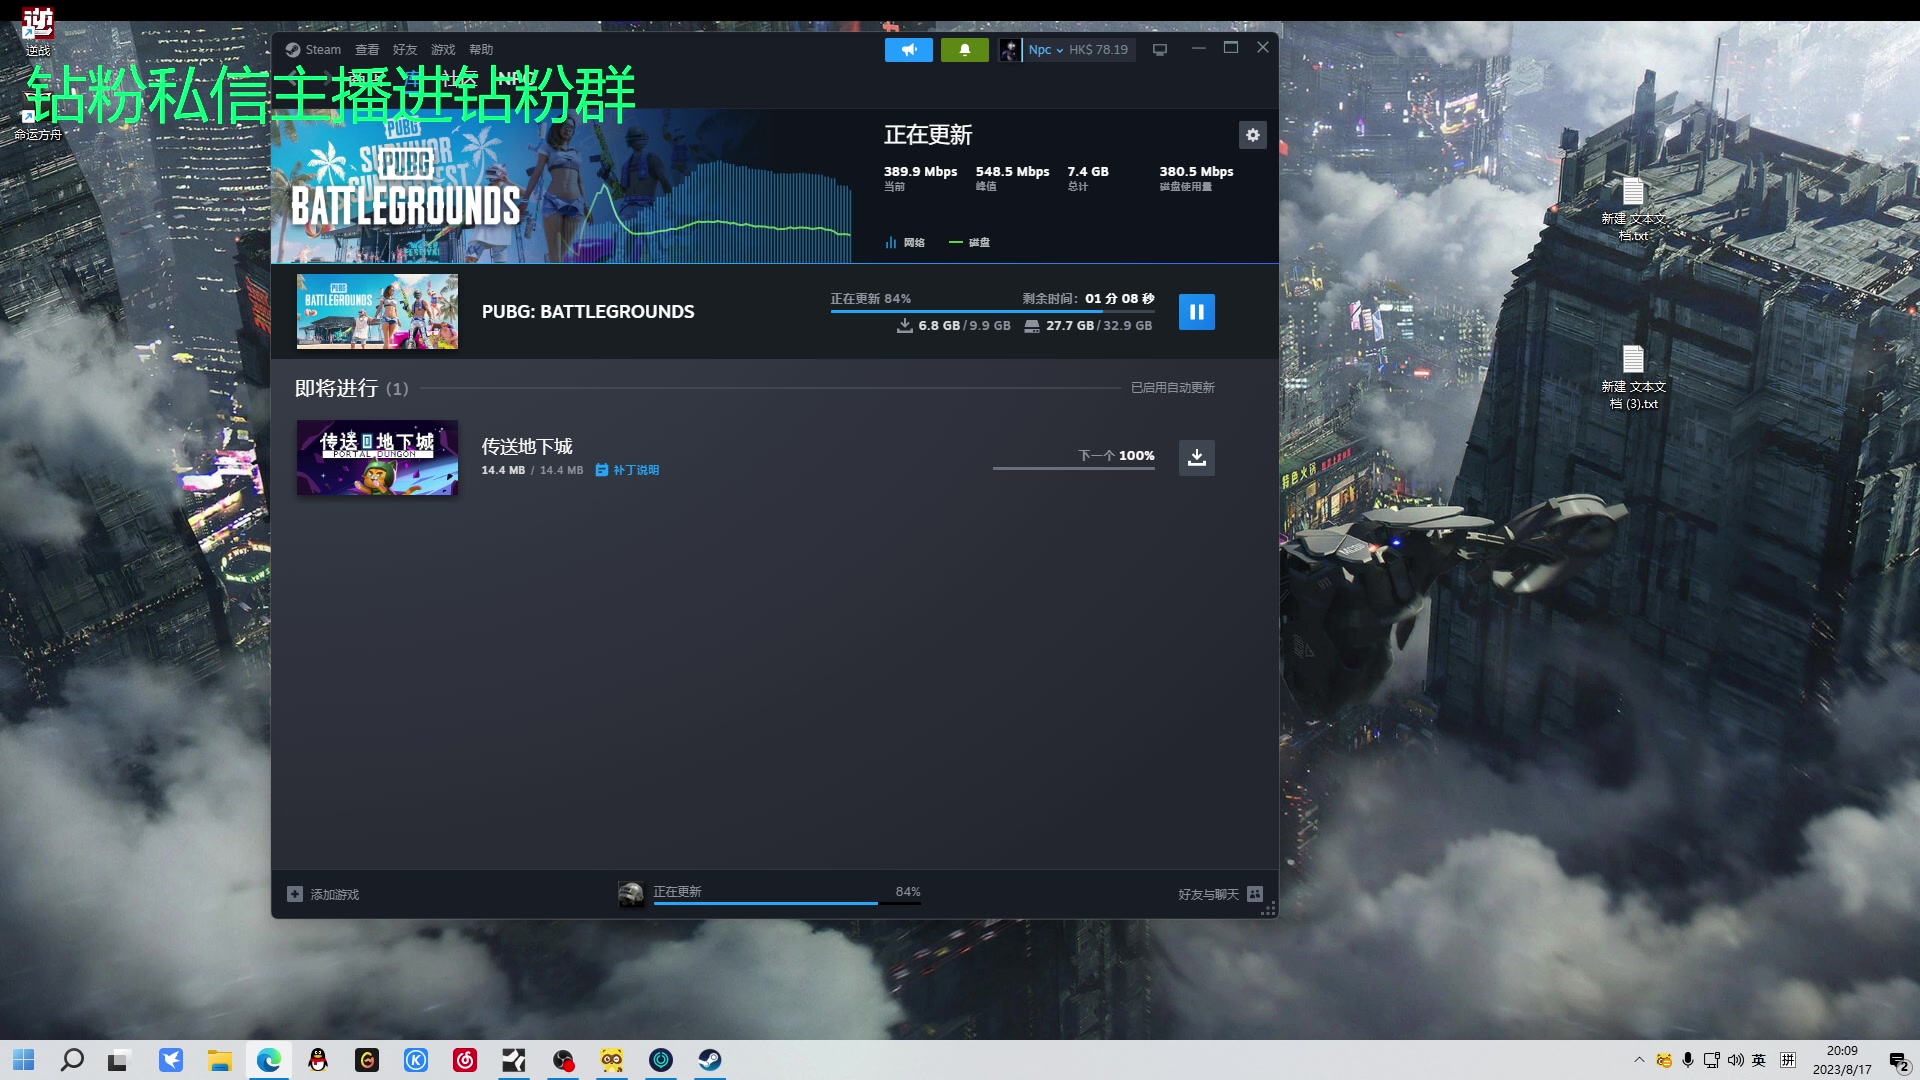Open taskbar Search

click(x=72, y=1060)
